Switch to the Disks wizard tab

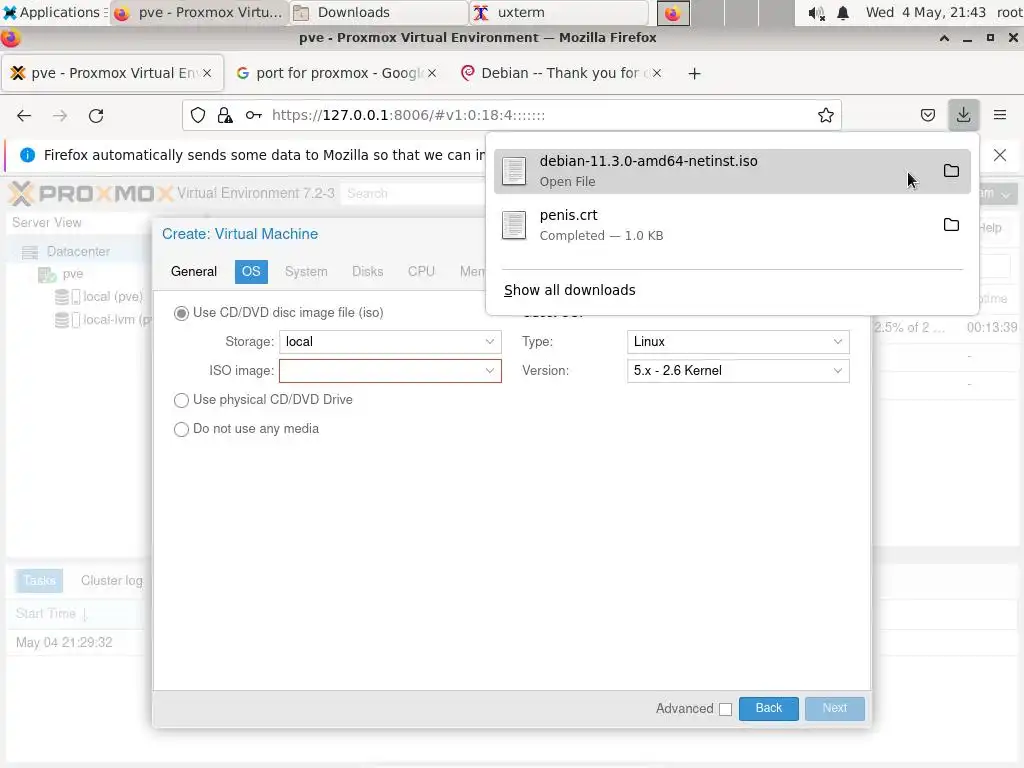[x=367, y=272]
